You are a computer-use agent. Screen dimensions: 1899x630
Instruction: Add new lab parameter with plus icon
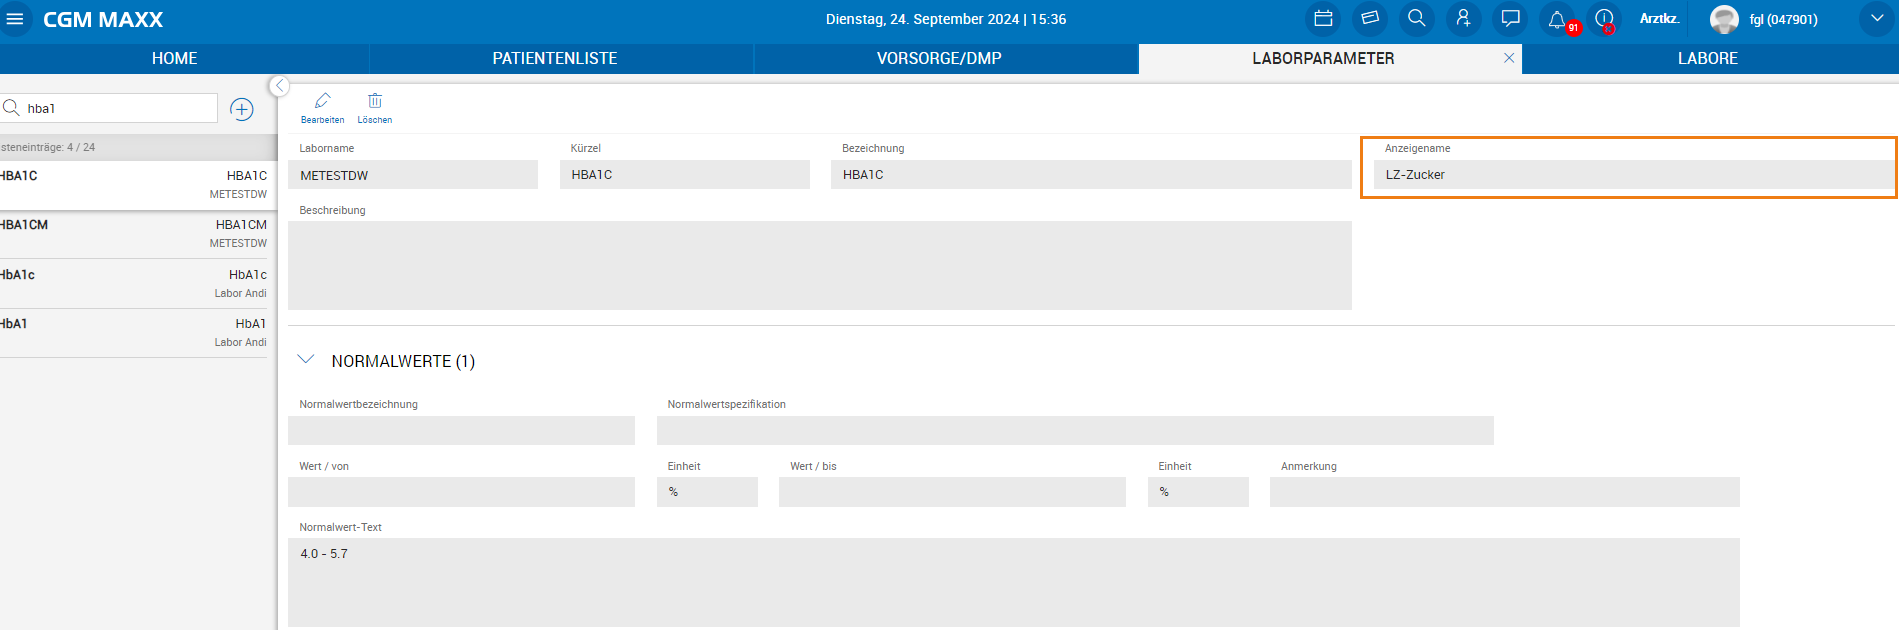click(242, 109)
